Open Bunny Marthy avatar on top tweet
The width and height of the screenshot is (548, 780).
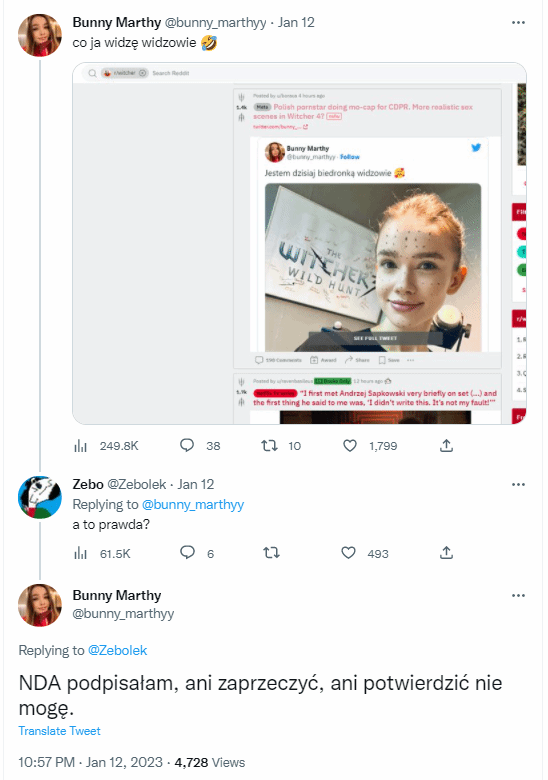point(40,35)
